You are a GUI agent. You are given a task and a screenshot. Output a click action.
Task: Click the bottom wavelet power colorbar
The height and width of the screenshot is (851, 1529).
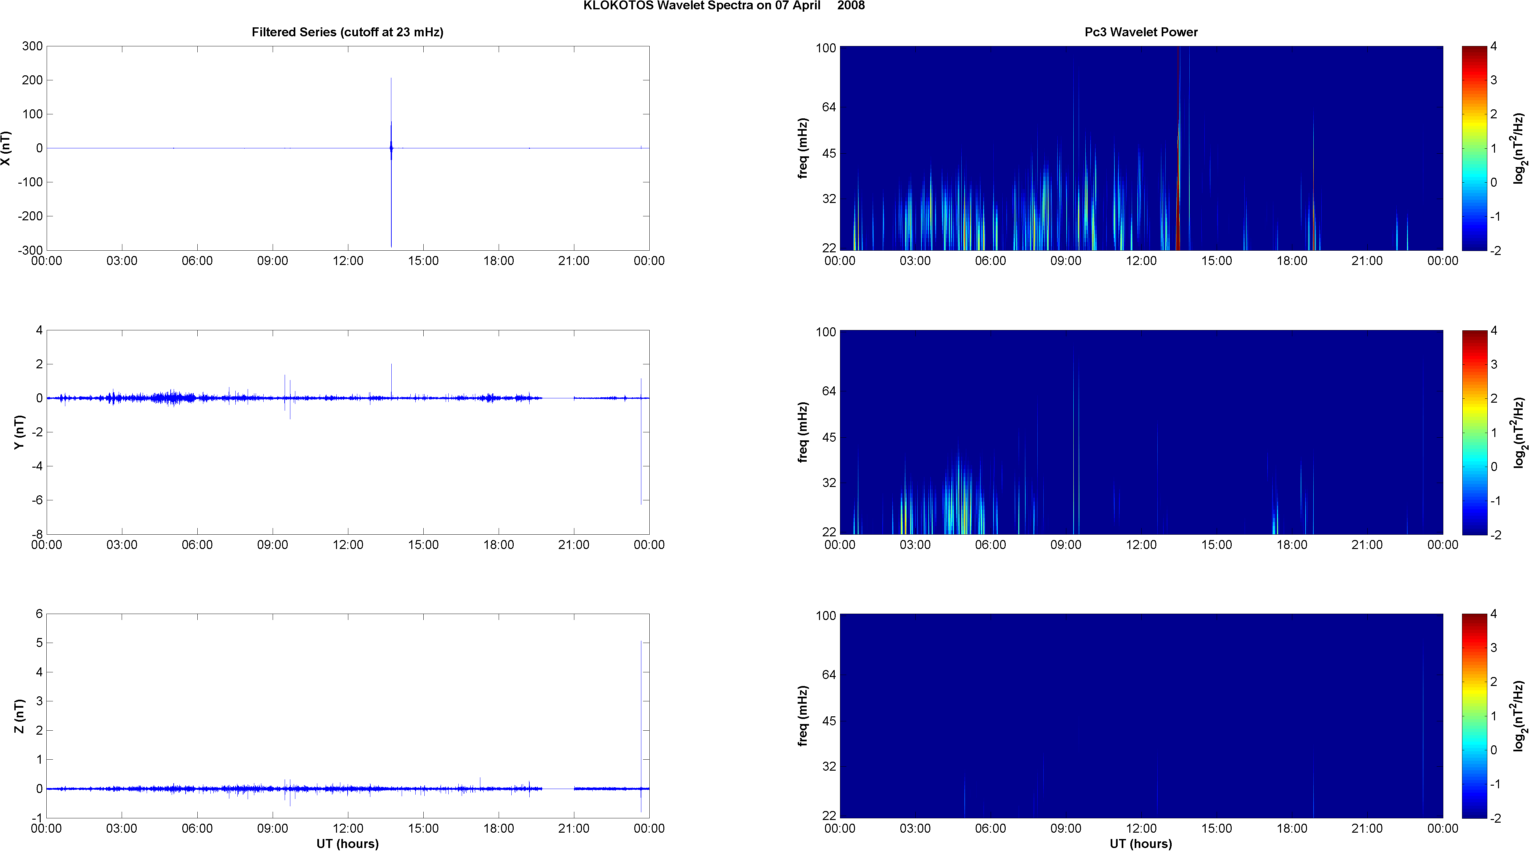click(x=1474, y=716)
